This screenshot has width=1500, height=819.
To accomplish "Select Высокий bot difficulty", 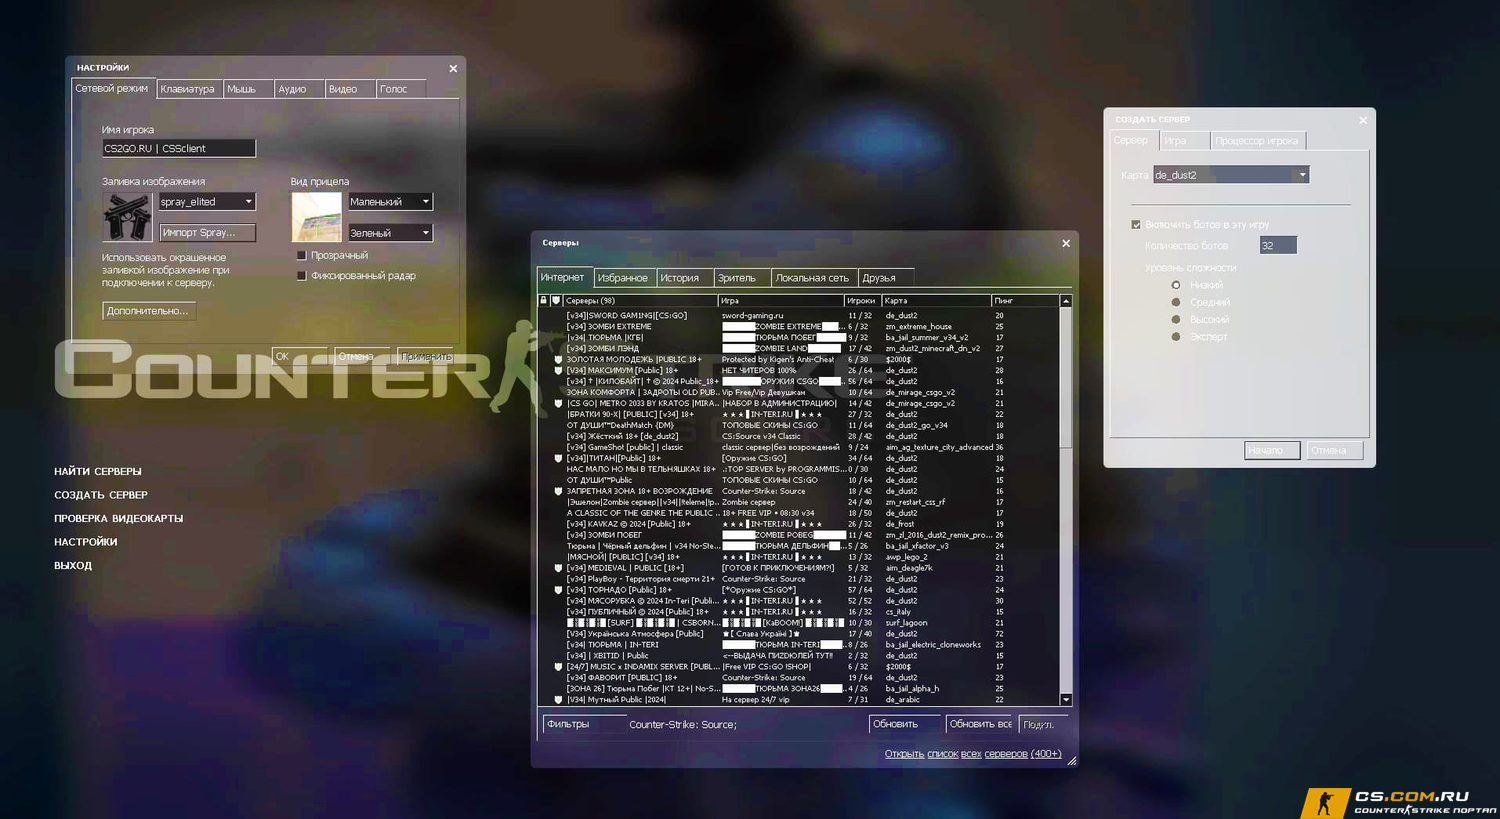I will (1176, 319).
